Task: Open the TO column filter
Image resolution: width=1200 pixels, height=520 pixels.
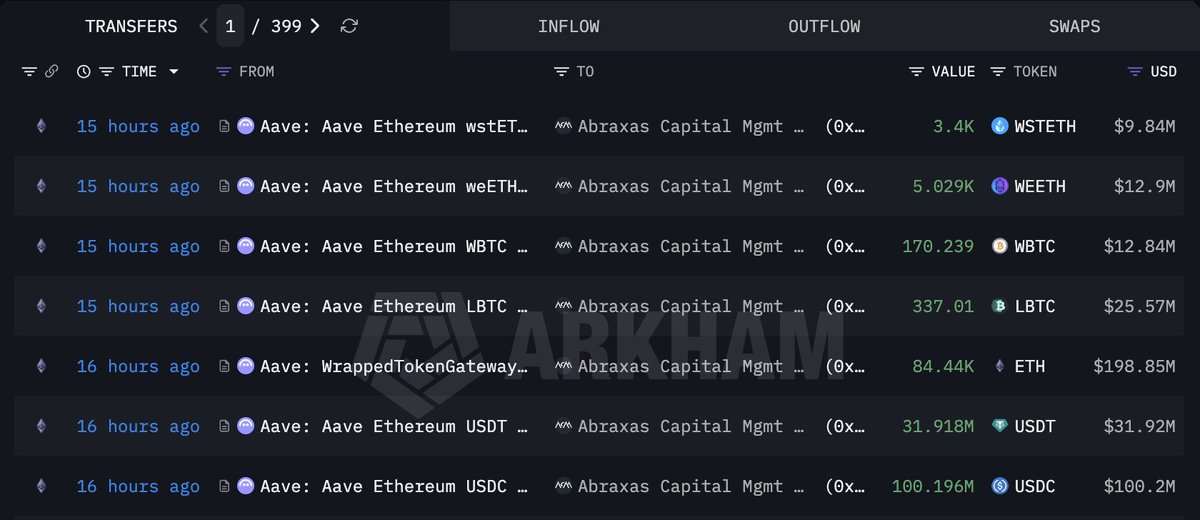Action: 562,72
